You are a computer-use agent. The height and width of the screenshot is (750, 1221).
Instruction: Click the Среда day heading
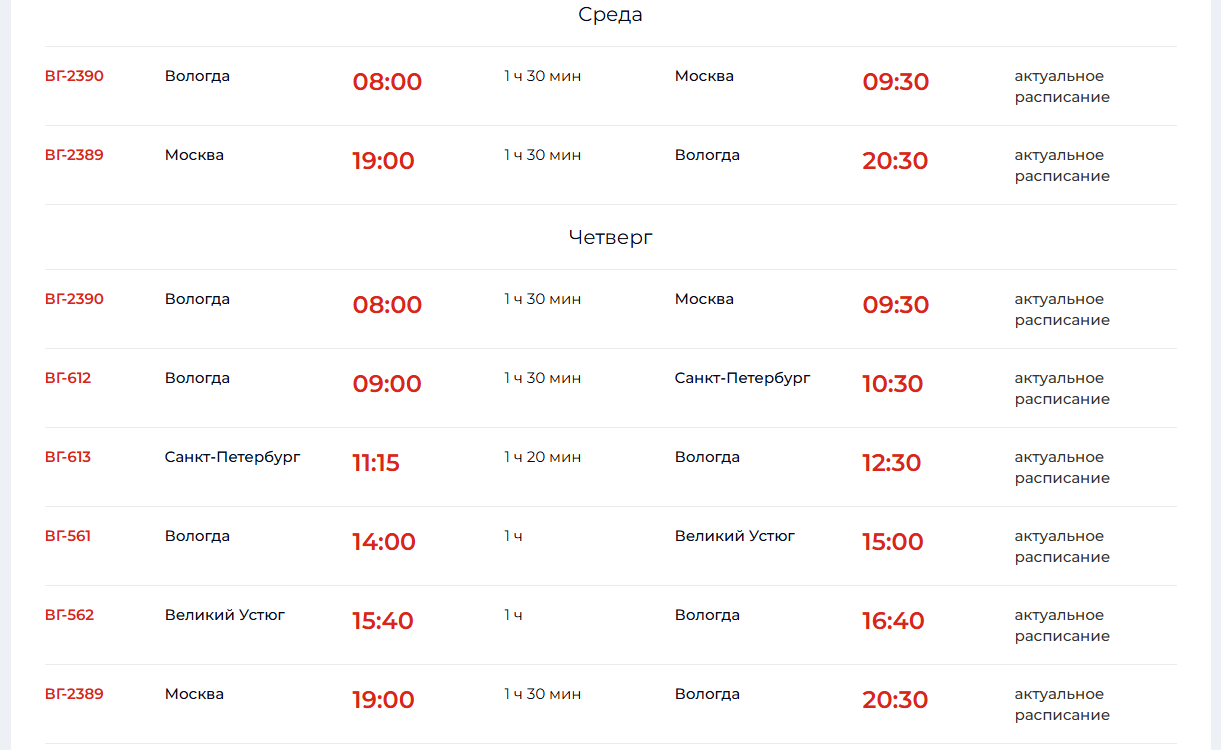point(610,15)
